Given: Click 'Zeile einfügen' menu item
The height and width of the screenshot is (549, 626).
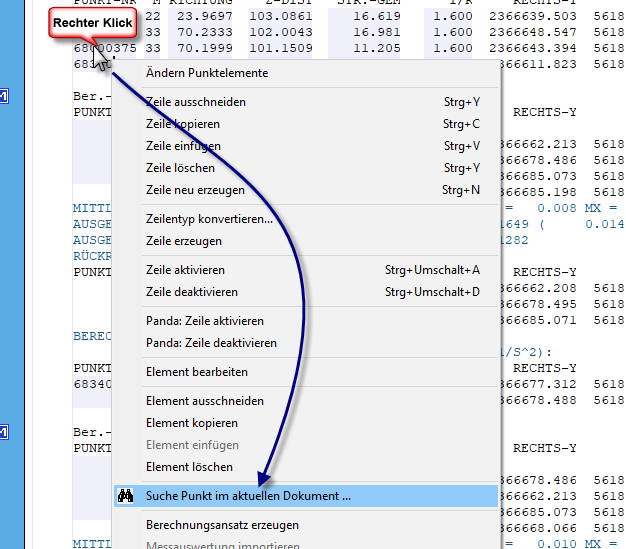Looking at the screenshot, I should (x=183, y=146).
